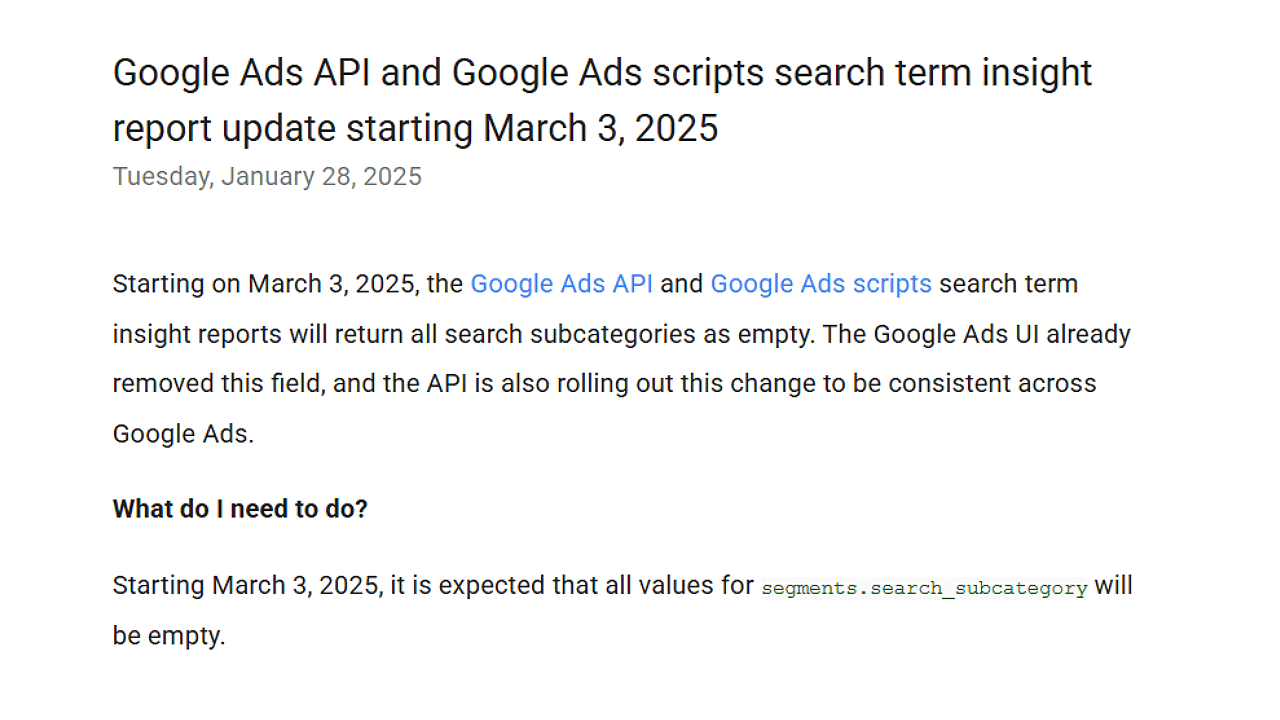Click the headline's first line beginning "Google Ads API and"
1280x720 pixels.
pyautogui.click(x=602, y=73)
